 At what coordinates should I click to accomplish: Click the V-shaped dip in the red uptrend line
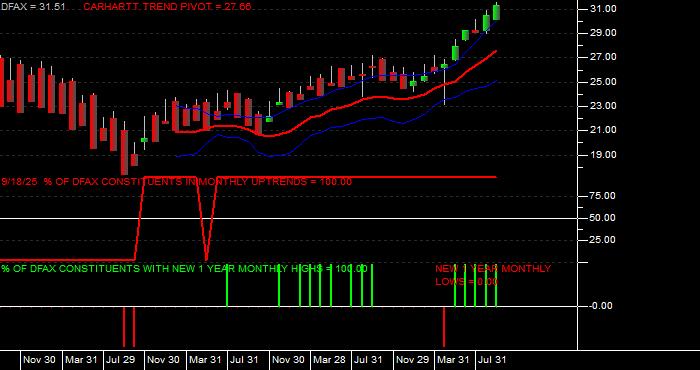tap(206, 219)
